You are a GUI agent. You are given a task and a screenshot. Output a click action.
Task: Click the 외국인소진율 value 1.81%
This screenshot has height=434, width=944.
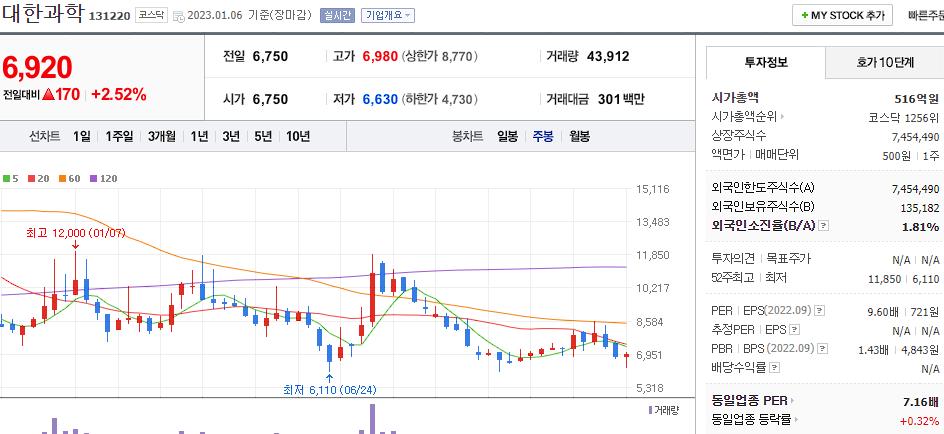(x=921, y=227)
